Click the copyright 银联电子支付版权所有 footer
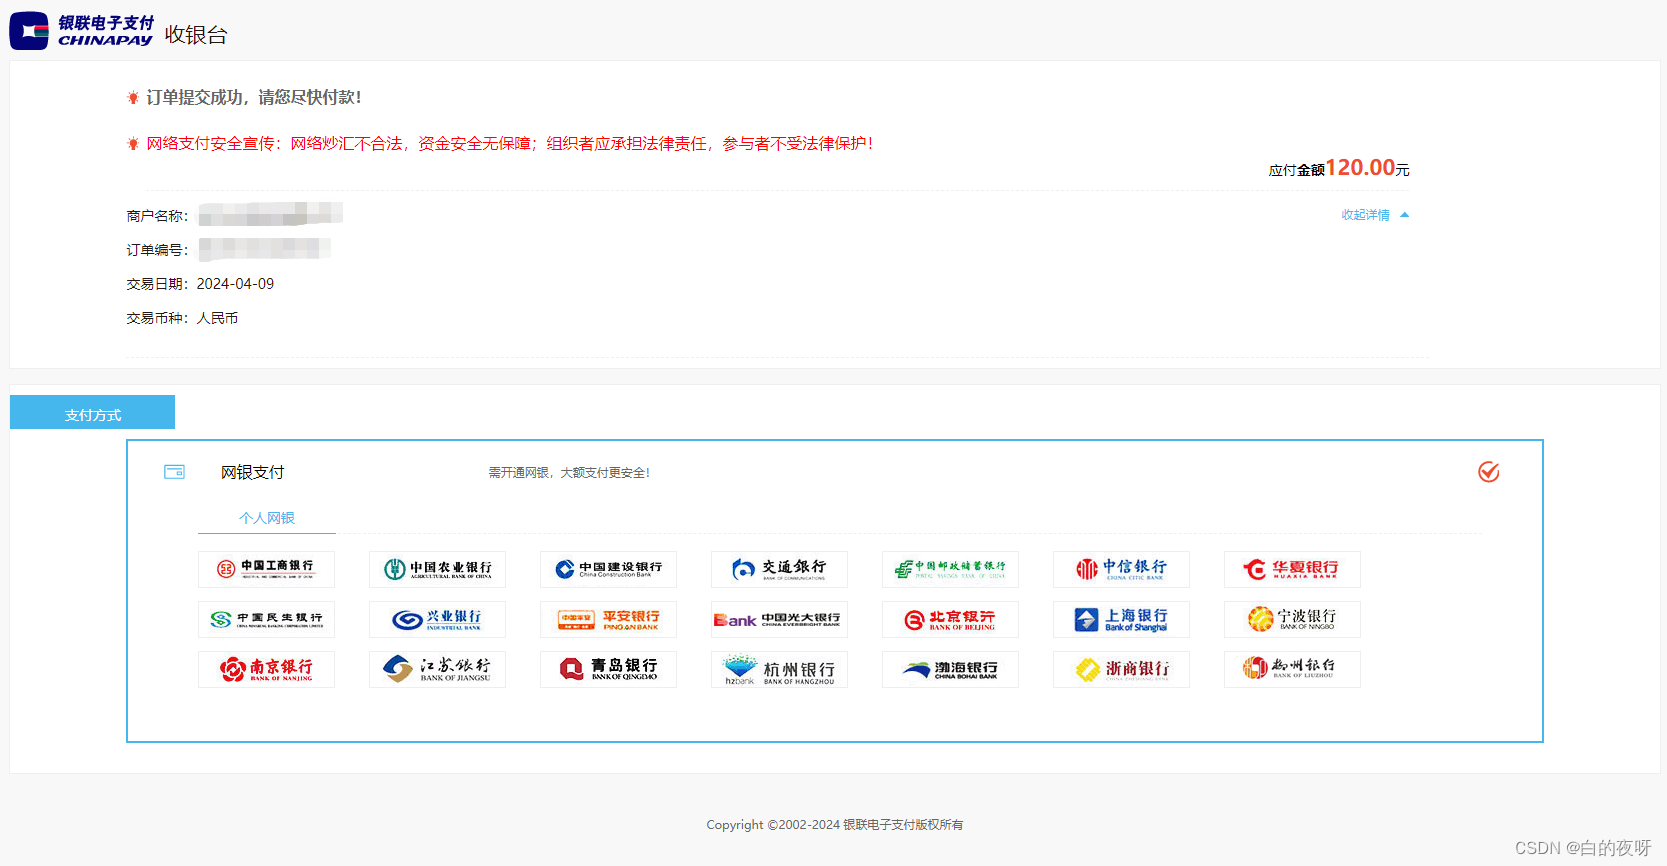Image resolution: width=1667 pixels, height=866 pixels. tap(835, 825)
